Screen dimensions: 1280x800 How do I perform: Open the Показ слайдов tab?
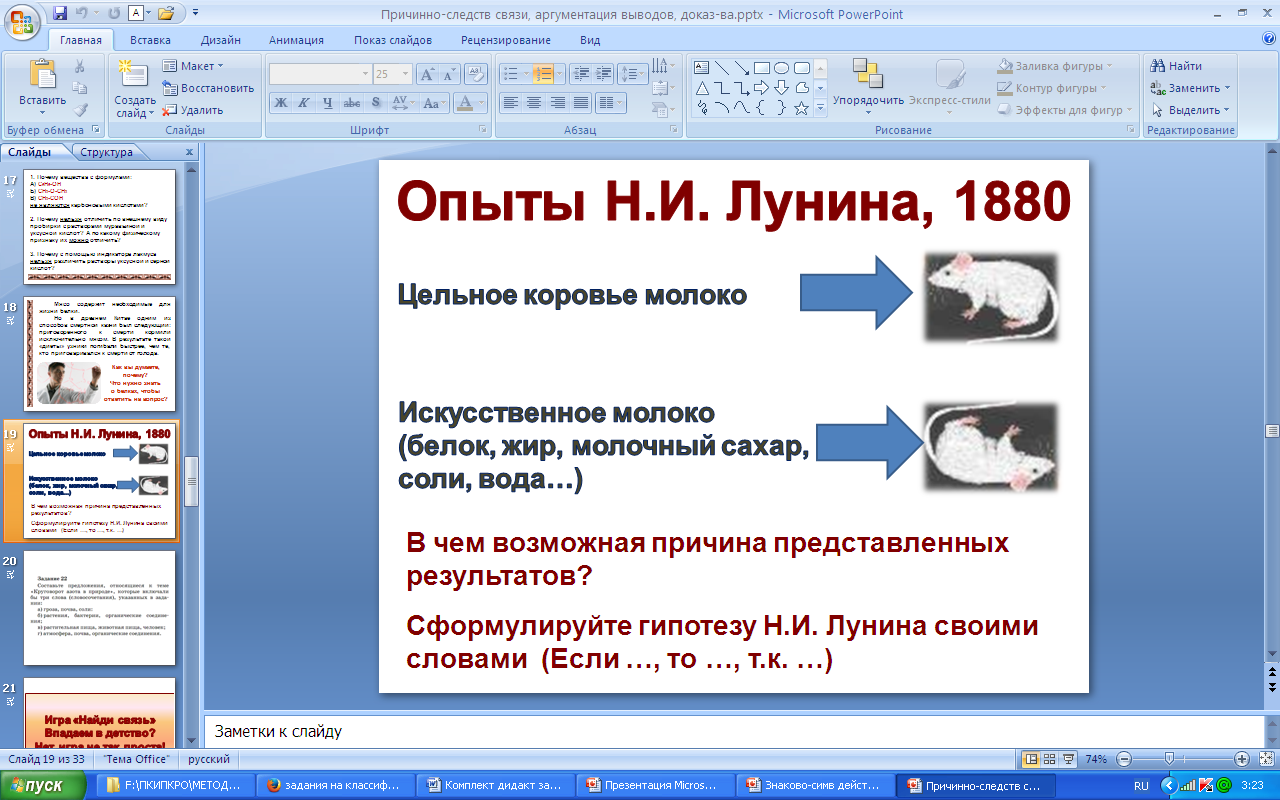pyautogui.click(x=393, y=40)
